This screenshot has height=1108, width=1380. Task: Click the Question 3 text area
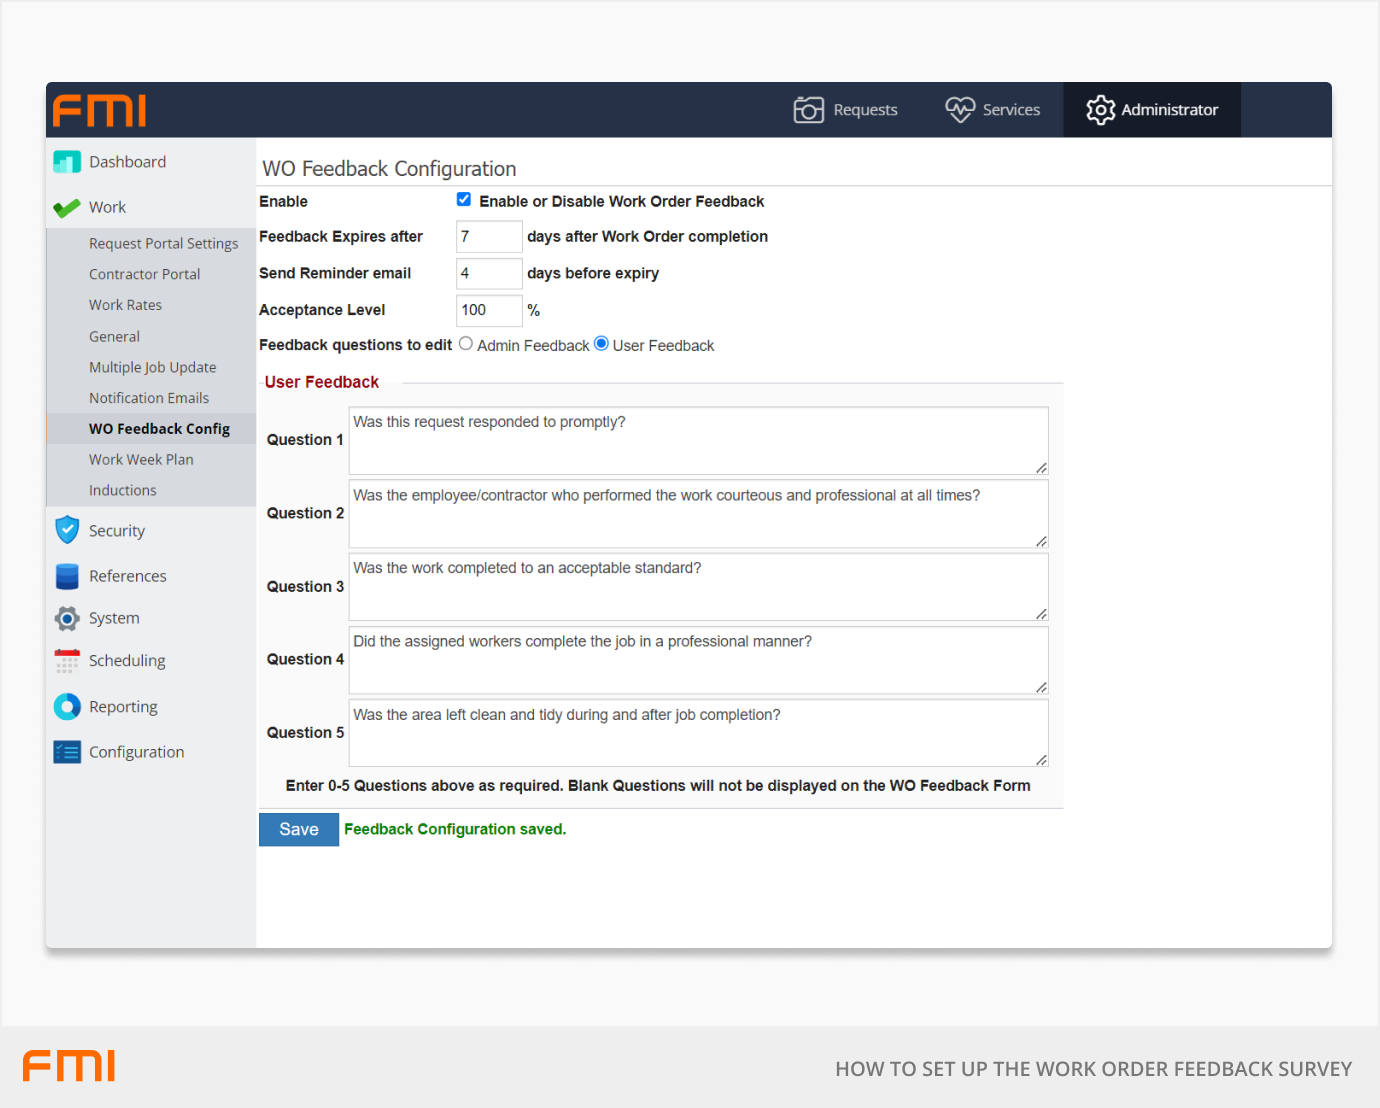click(x=697, y=587)
